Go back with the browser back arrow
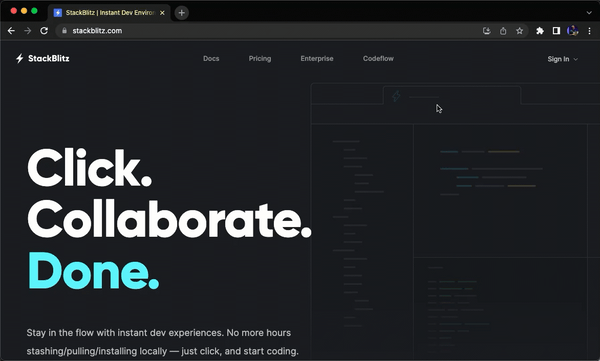The width and height of the screenshot is (600, 361). click(x=11, y=31)
